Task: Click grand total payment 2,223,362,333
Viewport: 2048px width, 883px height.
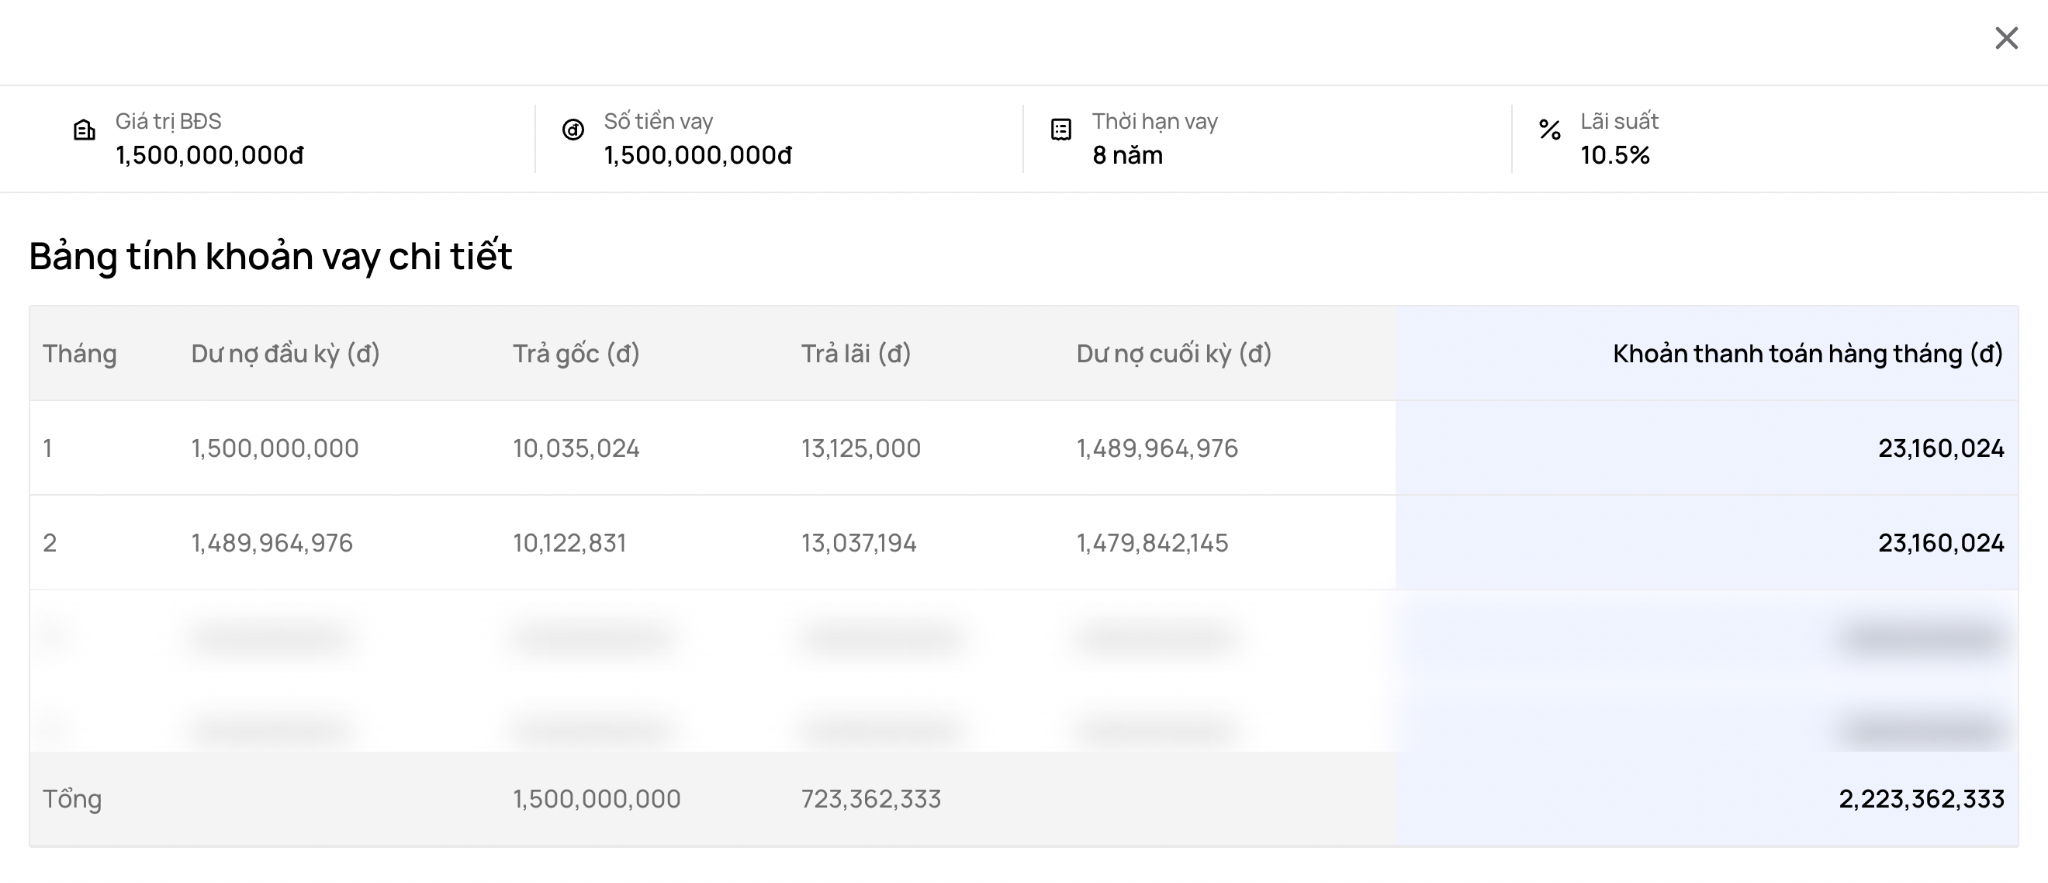Action: [1922, 799]
